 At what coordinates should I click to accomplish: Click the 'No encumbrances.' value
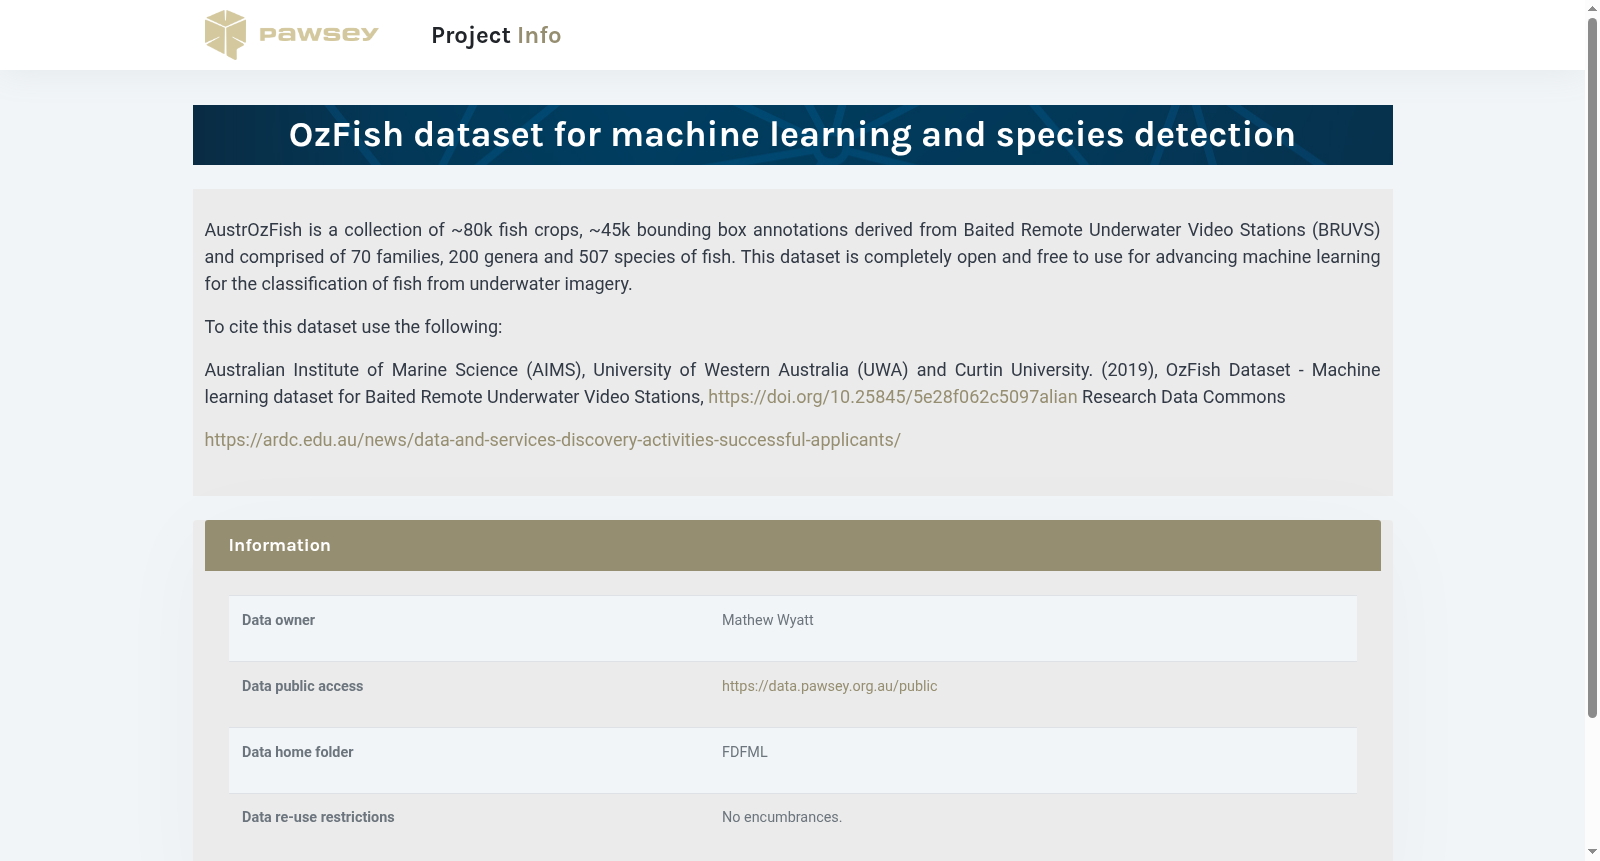[x=781, y=817]
